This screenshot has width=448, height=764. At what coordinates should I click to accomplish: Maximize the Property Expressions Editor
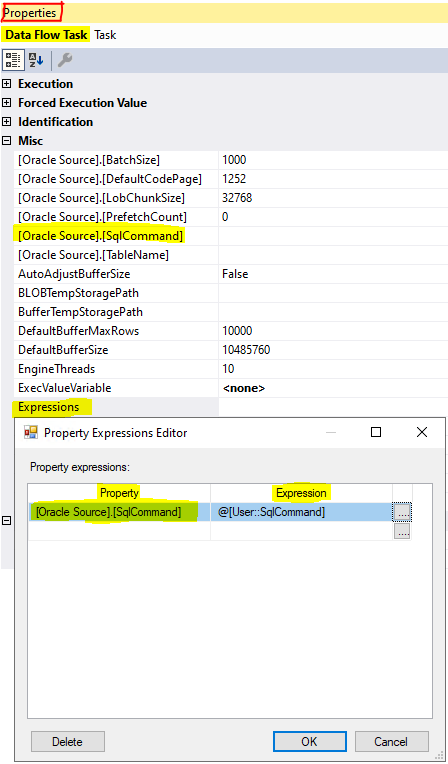pos(376,432)
